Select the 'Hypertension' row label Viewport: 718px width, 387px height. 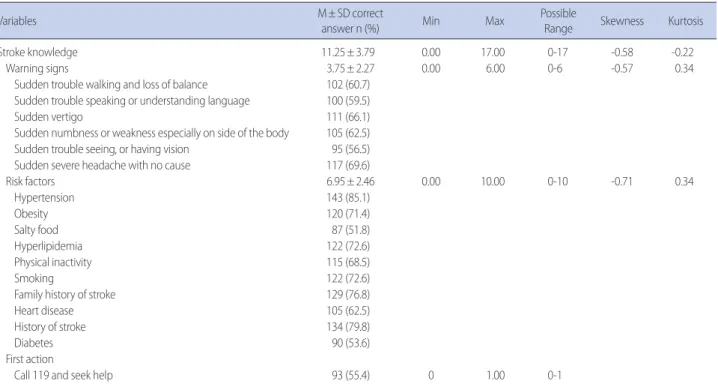[44, 198]
